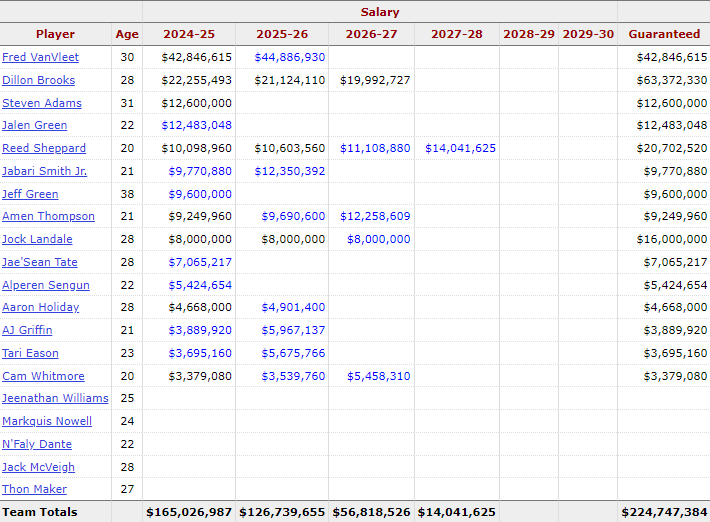Image resolution: width=710 pixels, height=522 pixels.
Task: Open AJ Griffin player page
Action: click(27, 330)
